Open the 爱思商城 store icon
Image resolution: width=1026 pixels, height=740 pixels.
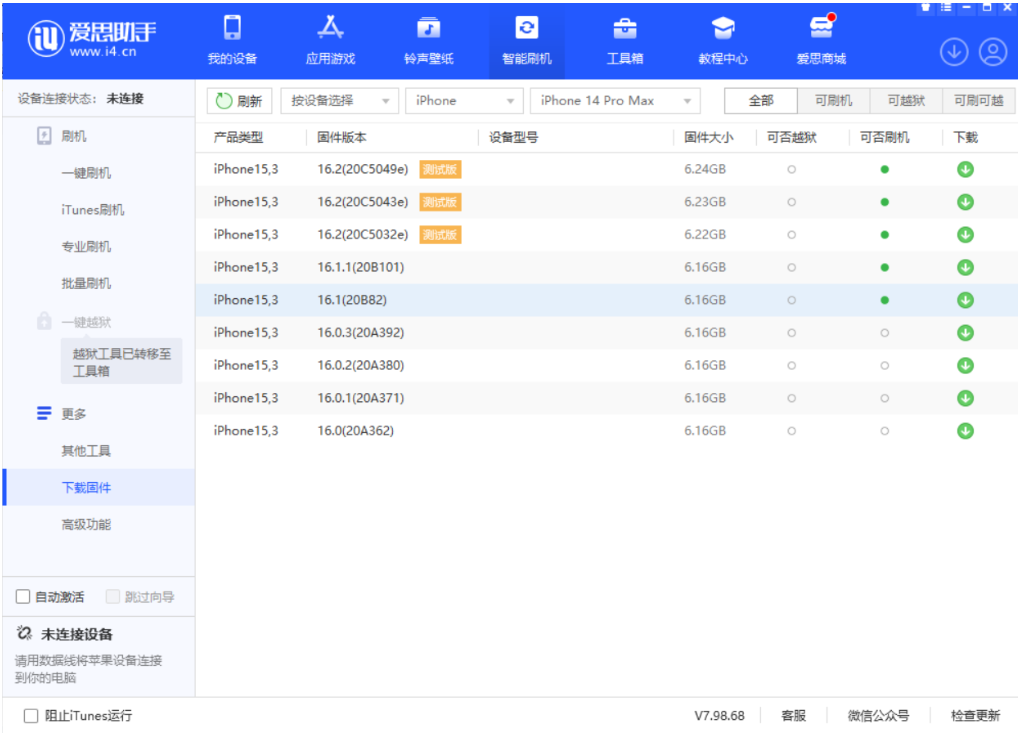coord(822,27)
